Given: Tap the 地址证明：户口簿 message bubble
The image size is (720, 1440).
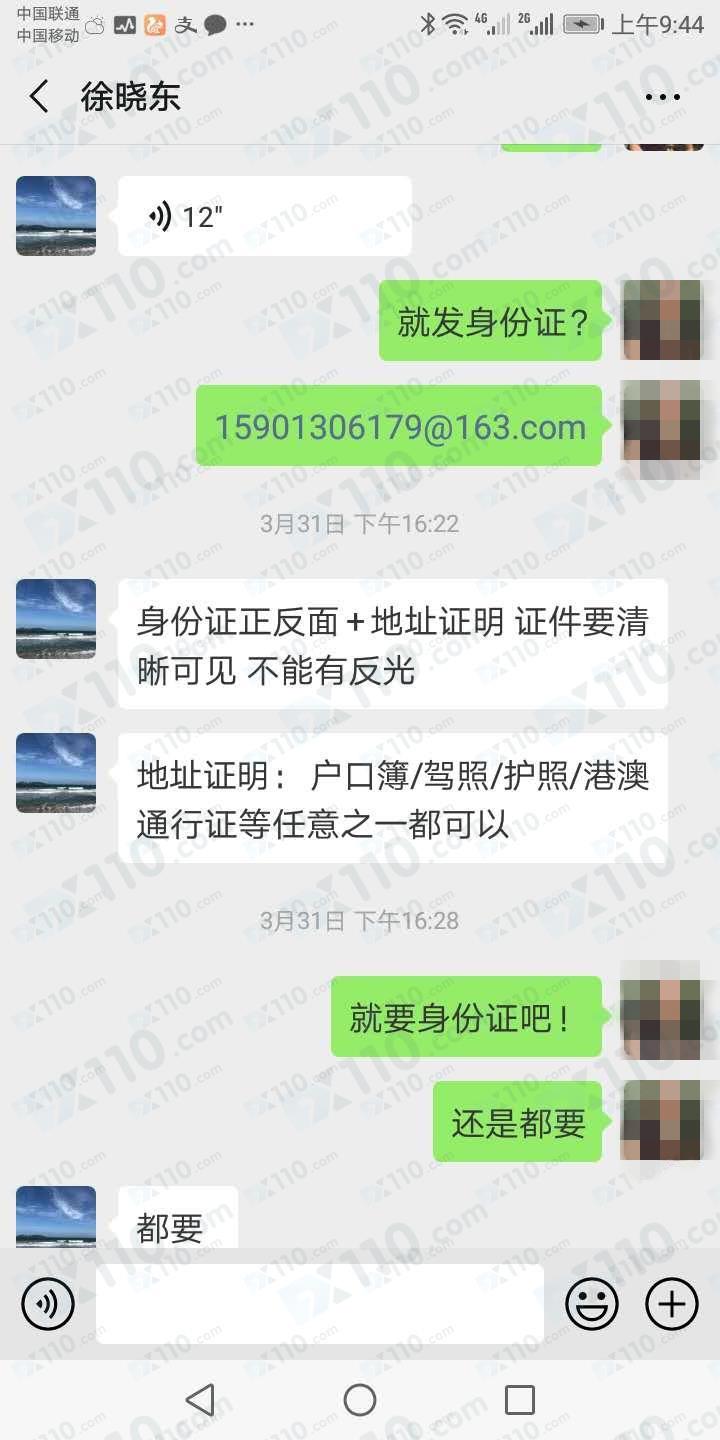Looking at the screenshot, I should pos(393,798).
